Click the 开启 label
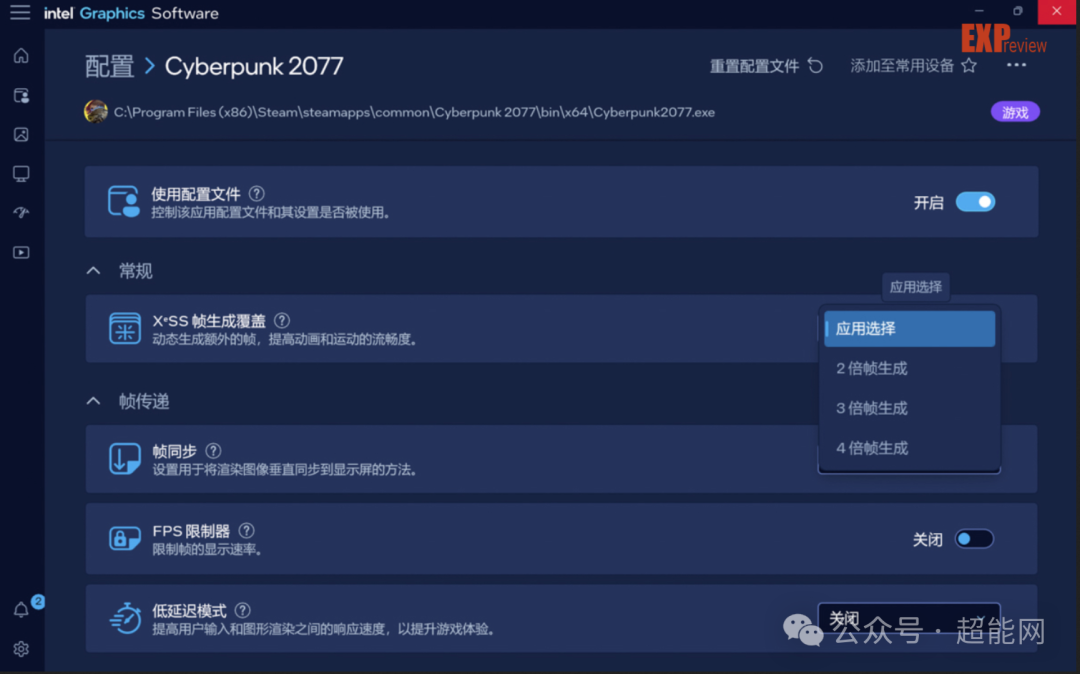This screenshot has height=674, width=1080. [x=928, y=202]
